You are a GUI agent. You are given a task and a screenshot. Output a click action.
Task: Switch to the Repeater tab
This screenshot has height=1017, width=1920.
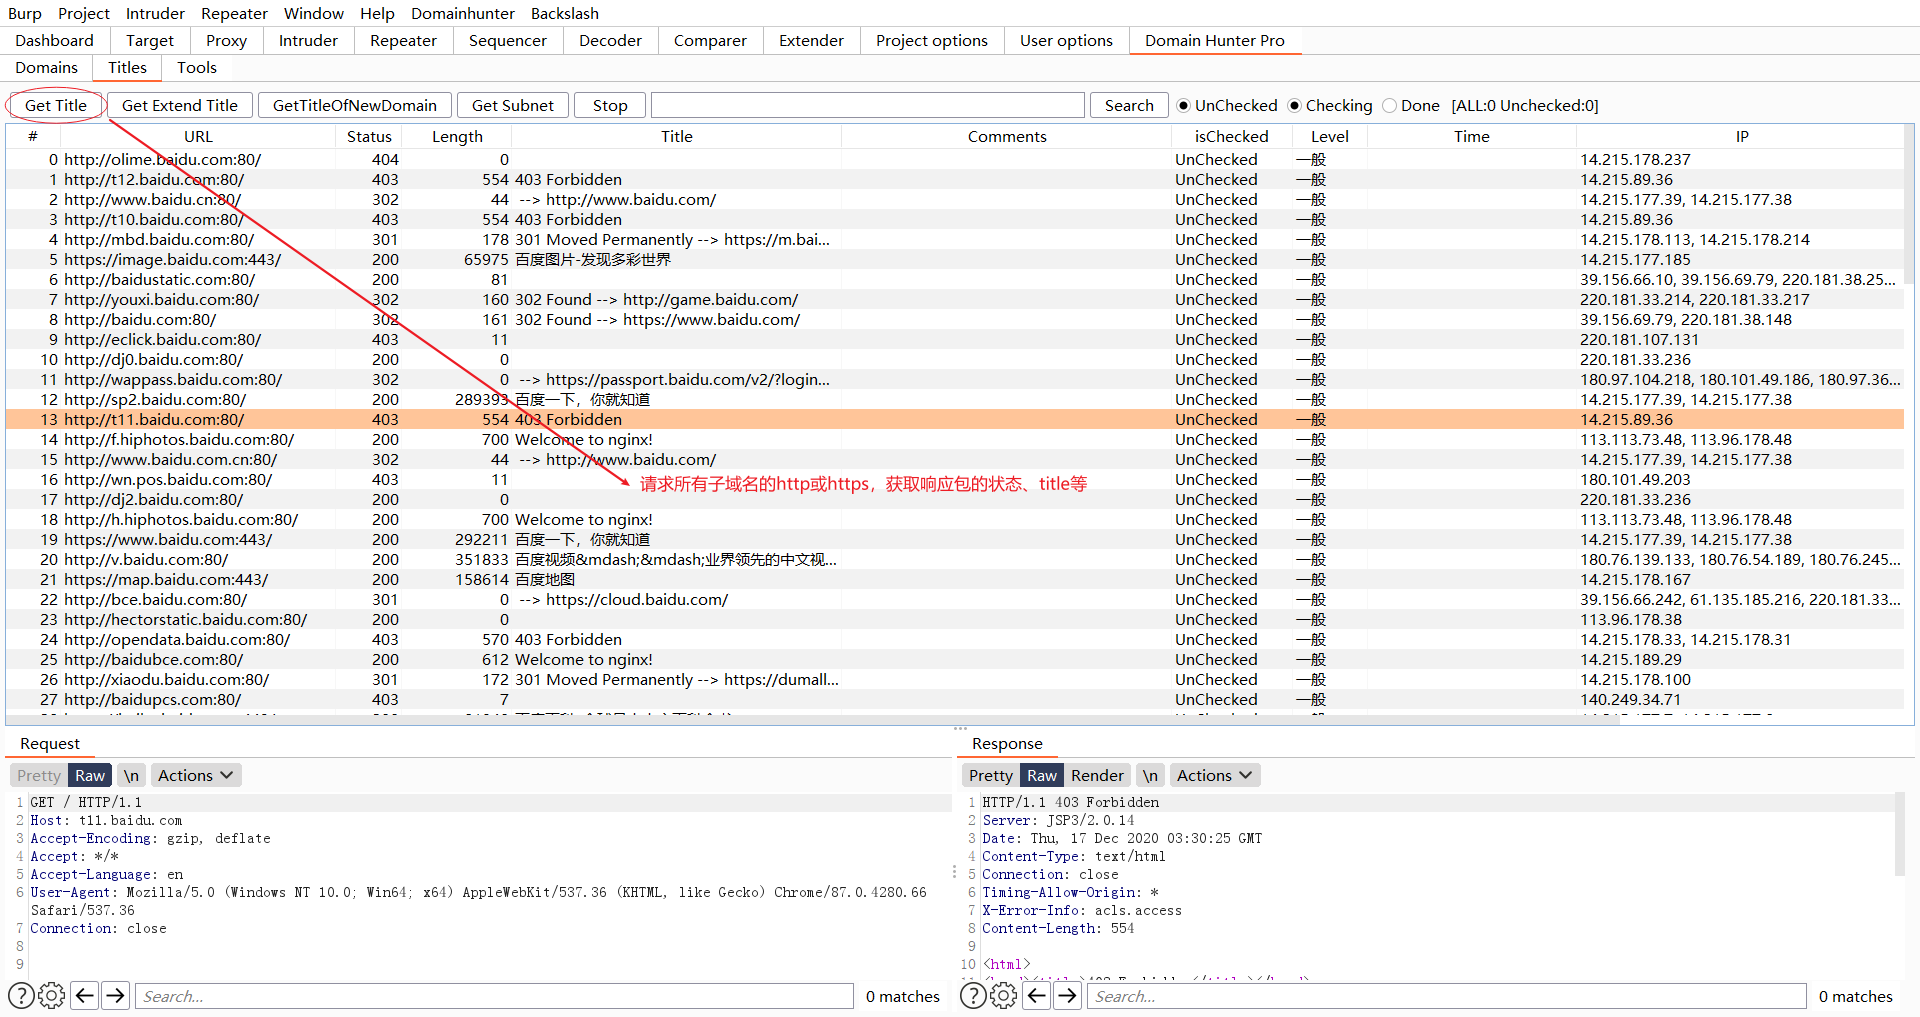pyautogui.click(x=403, y=40)
